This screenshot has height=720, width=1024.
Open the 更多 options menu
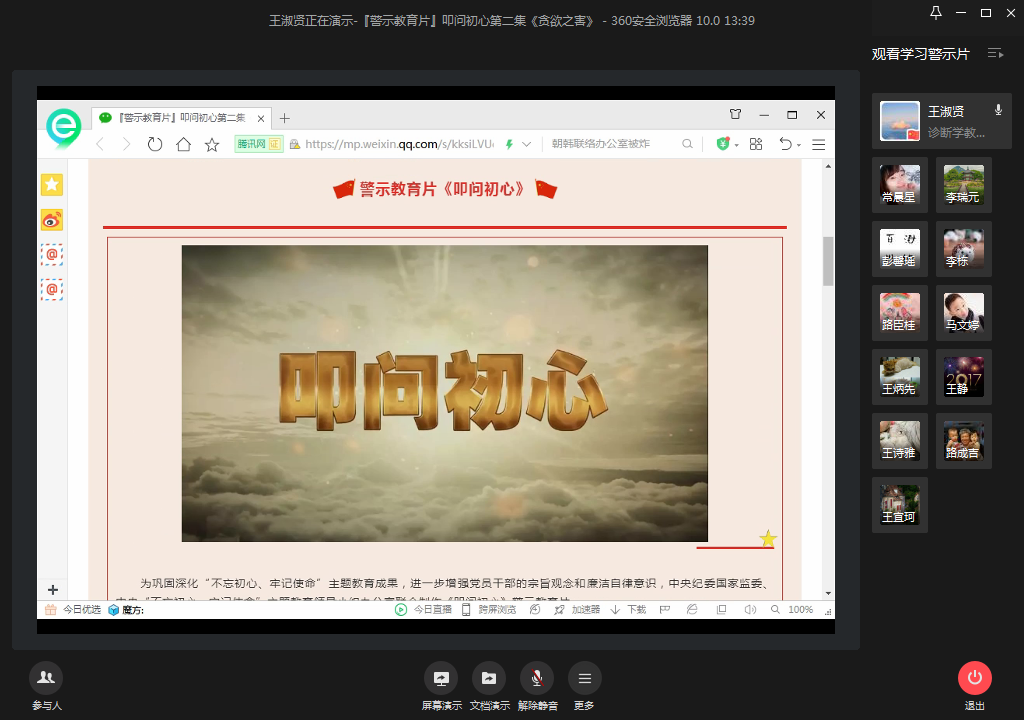click(585, 678)
